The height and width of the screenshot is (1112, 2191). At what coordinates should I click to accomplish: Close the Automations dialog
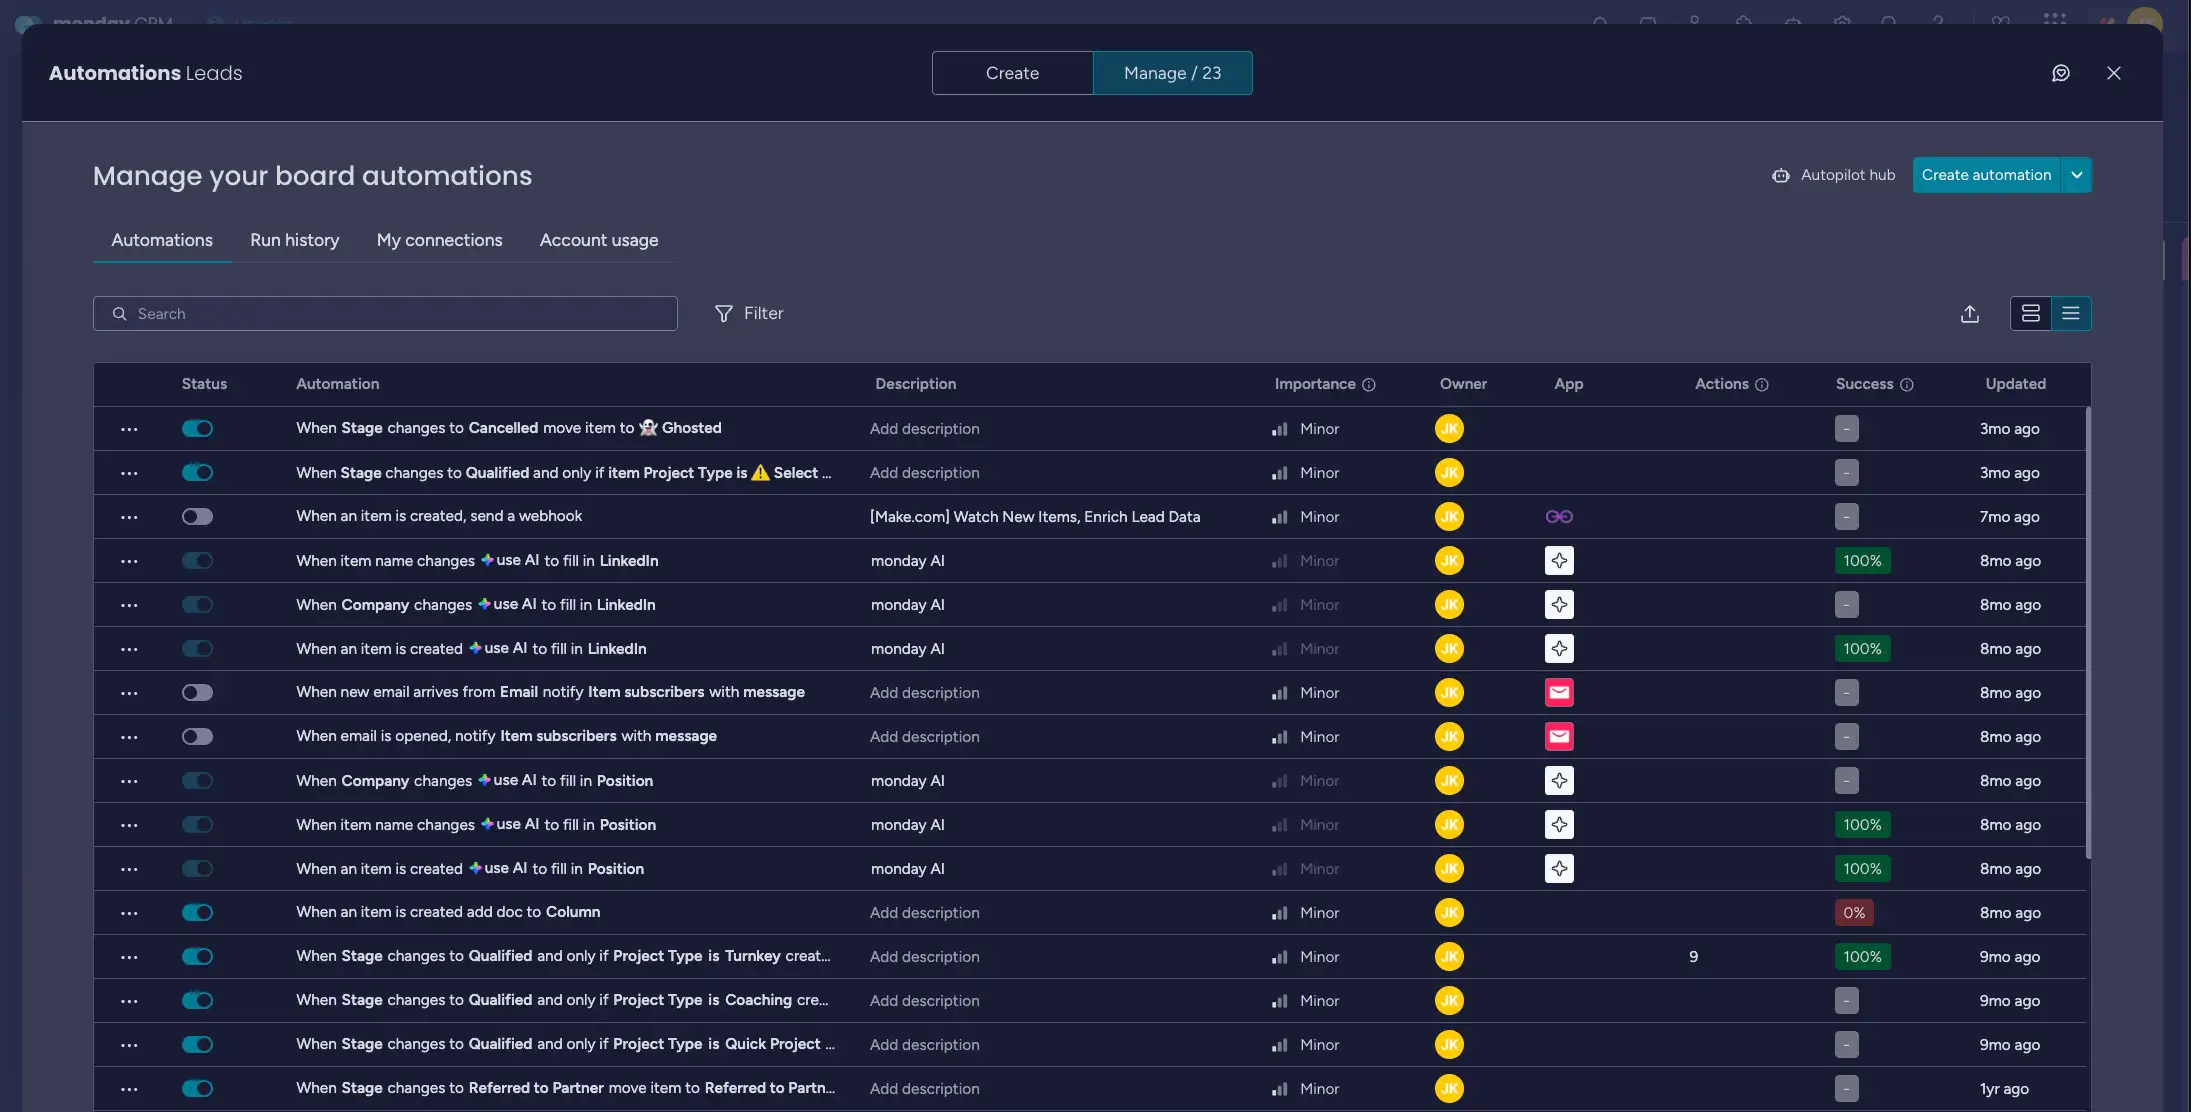pos(2113,73)
